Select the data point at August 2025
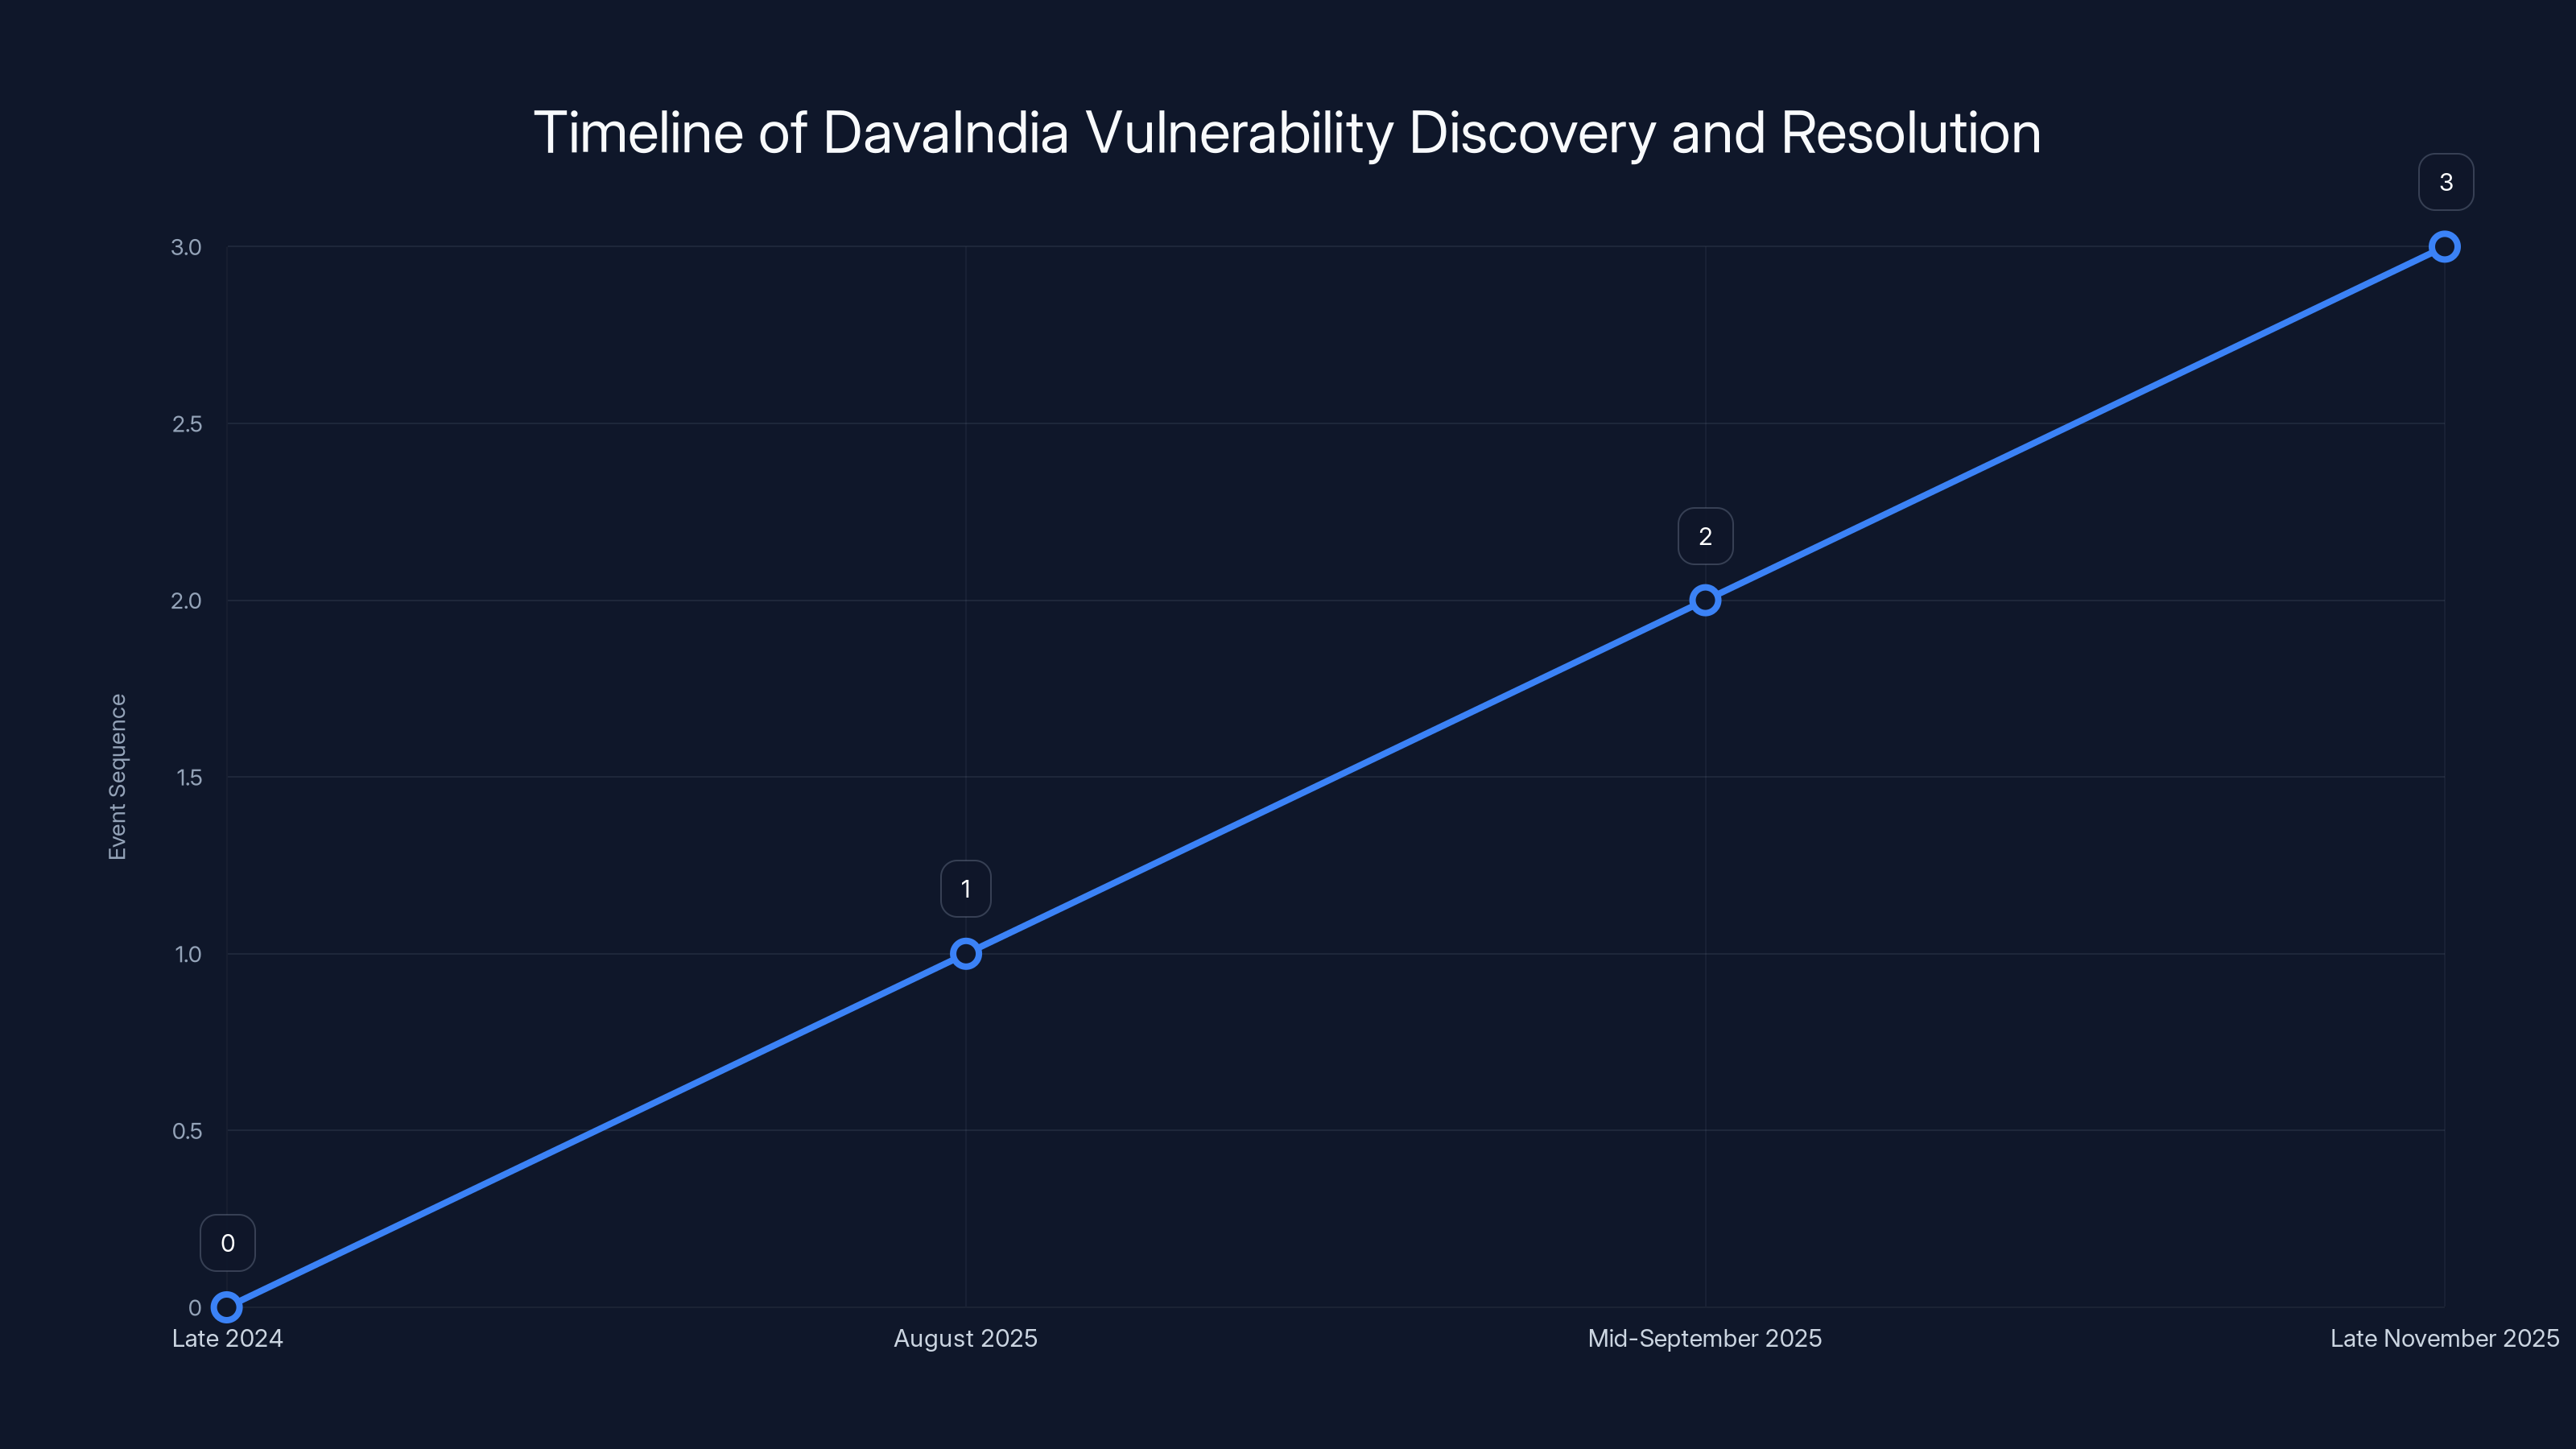This screenshot has height=1449, width=2576. (x=966, y=953)
